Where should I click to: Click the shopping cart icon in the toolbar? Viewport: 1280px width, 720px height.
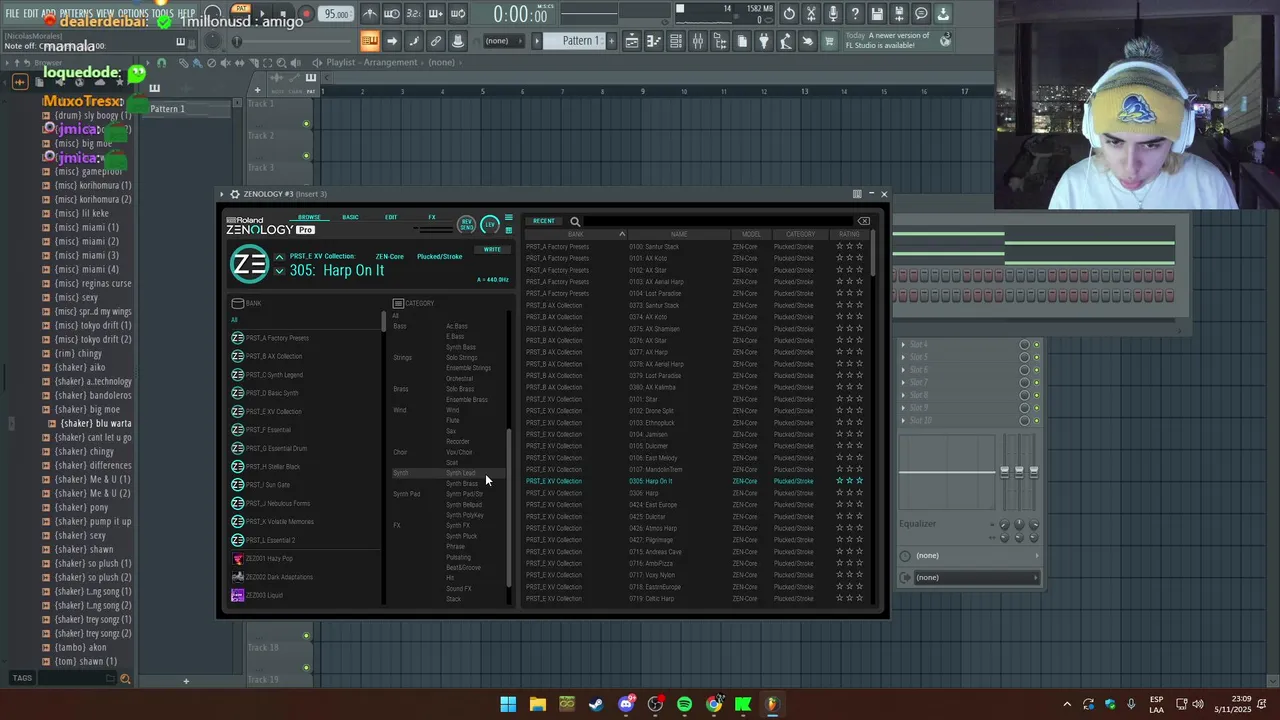tap(829, 41)
